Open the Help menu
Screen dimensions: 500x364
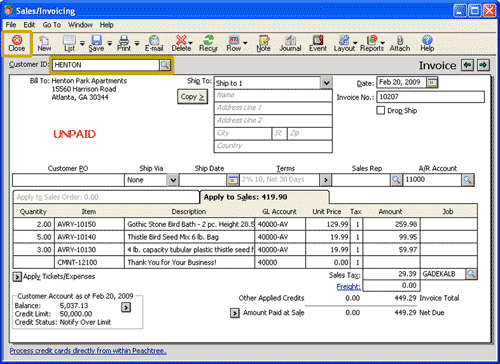[106, 25]
